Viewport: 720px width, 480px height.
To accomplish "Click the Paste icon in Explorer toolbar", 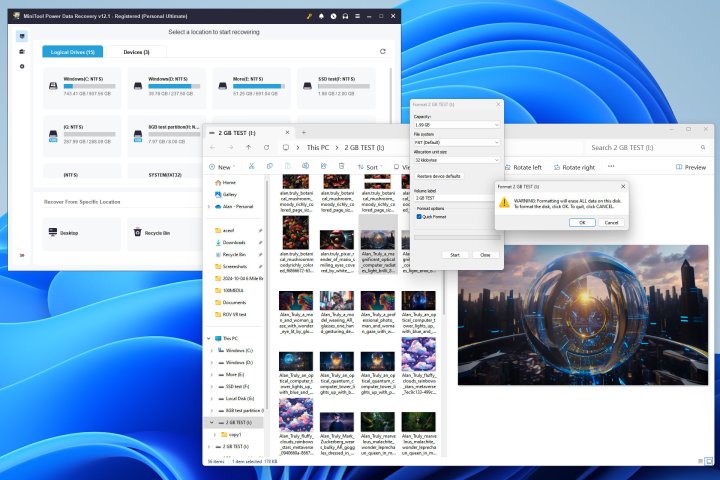I will coord(287,166).
